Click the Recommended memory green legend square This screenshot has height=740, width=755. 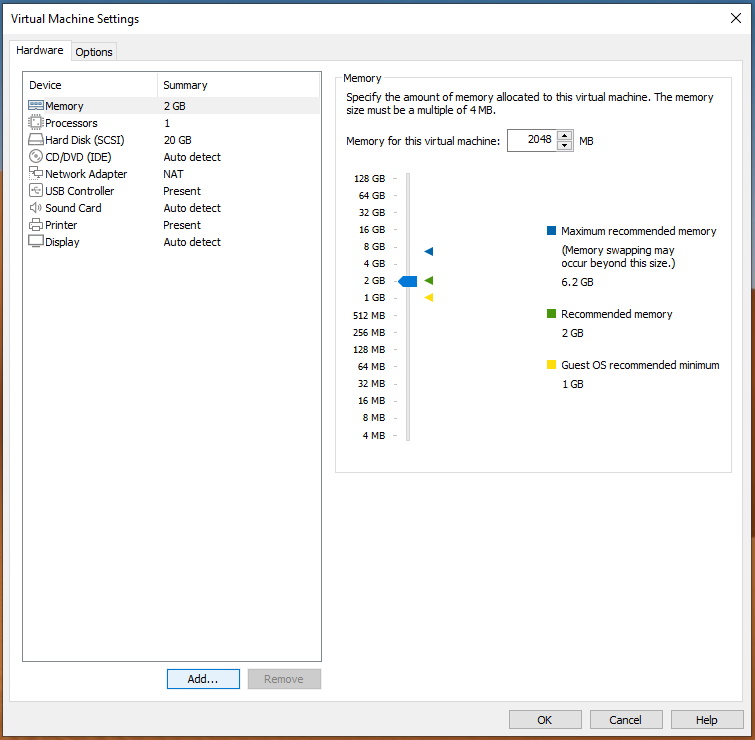pos(551,313)
